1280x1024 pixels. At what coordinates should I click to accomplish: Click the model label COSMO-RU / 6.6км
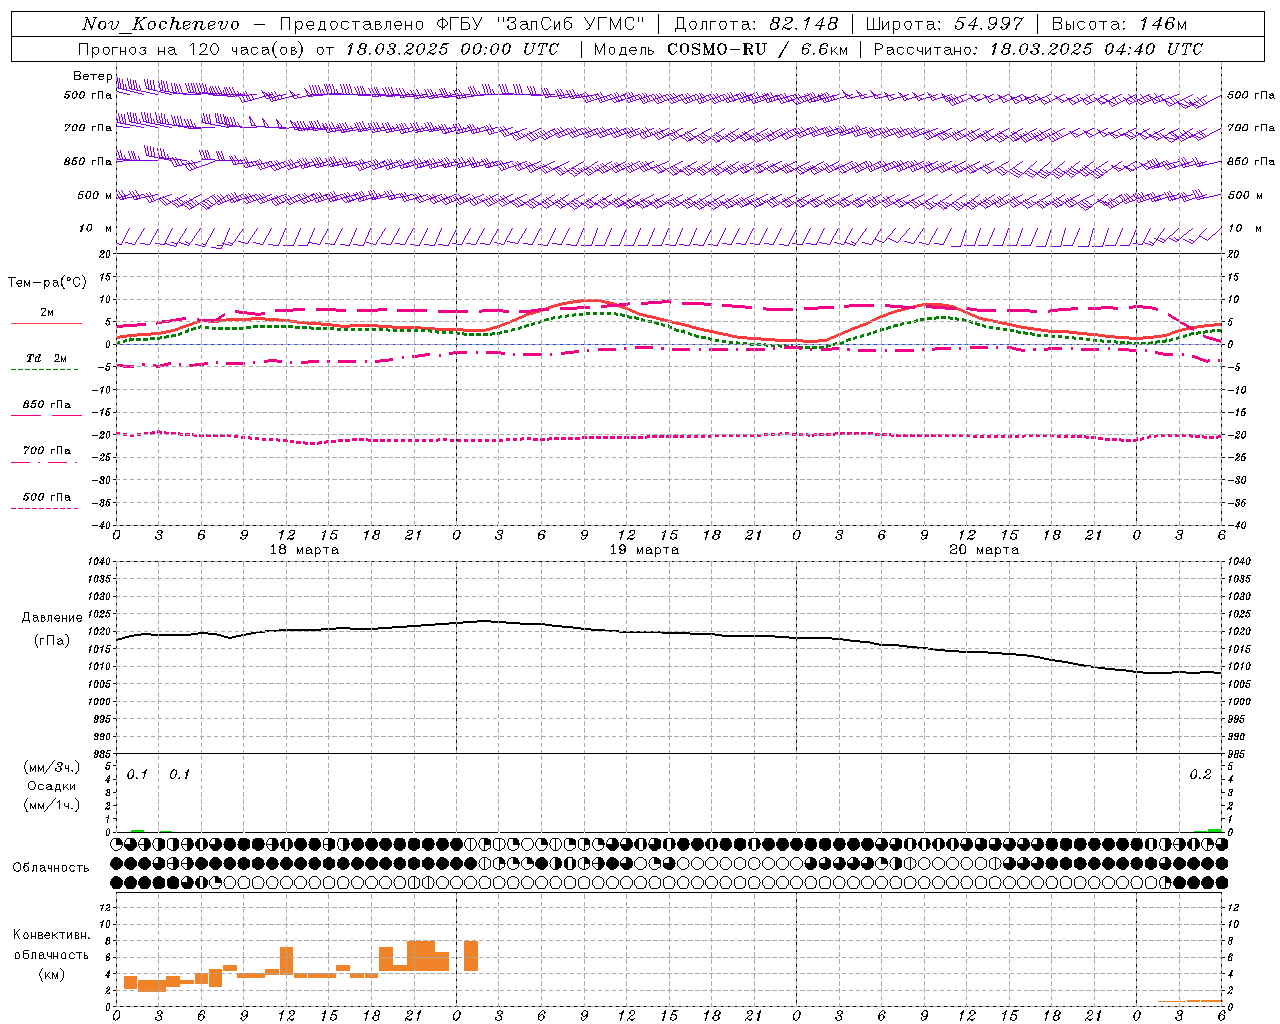coord(757,49)
